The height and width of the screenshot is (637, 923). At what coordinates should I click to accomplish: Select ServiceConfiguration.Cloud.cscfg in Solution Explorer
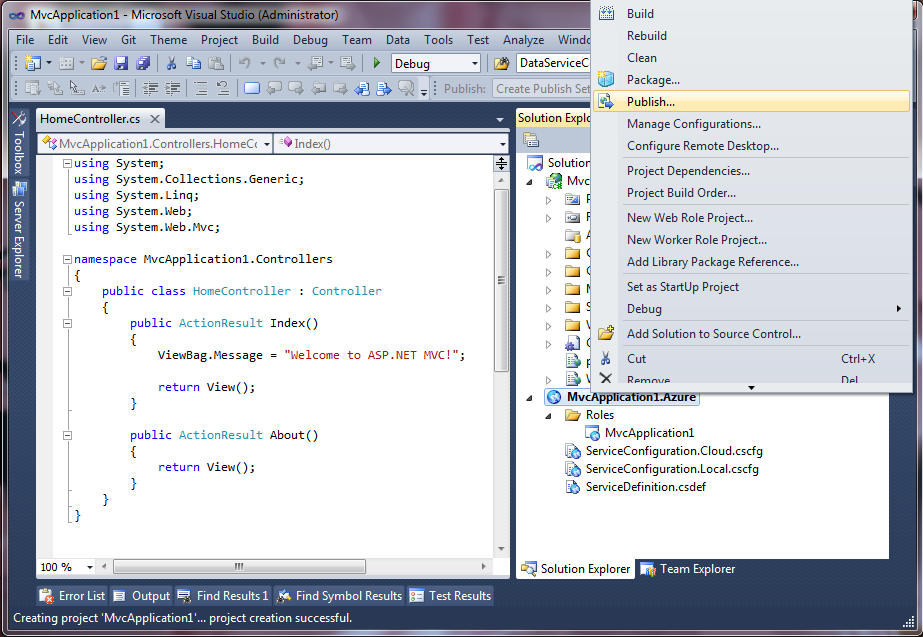coord(674,451)
